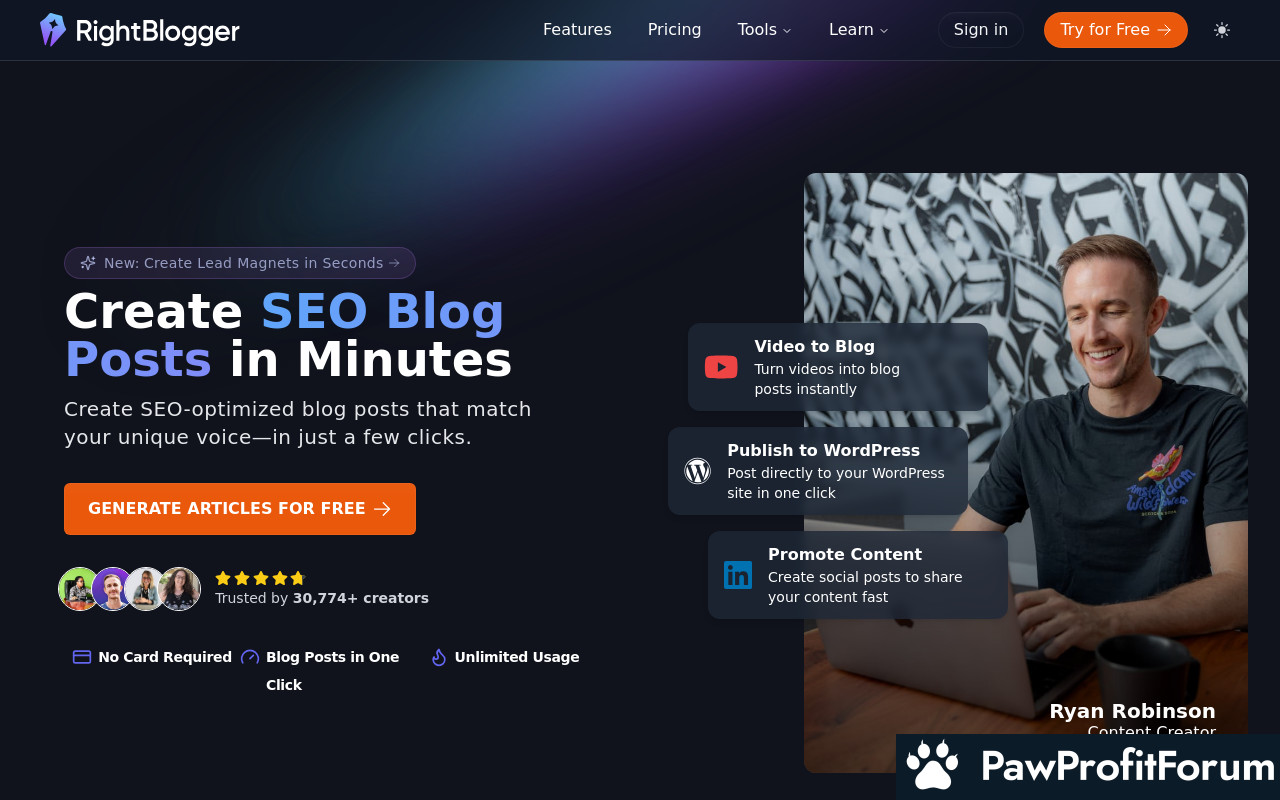Click the speedometer icon beside Blog Posts in One Click
The image size is (1280, 800).
250,657
